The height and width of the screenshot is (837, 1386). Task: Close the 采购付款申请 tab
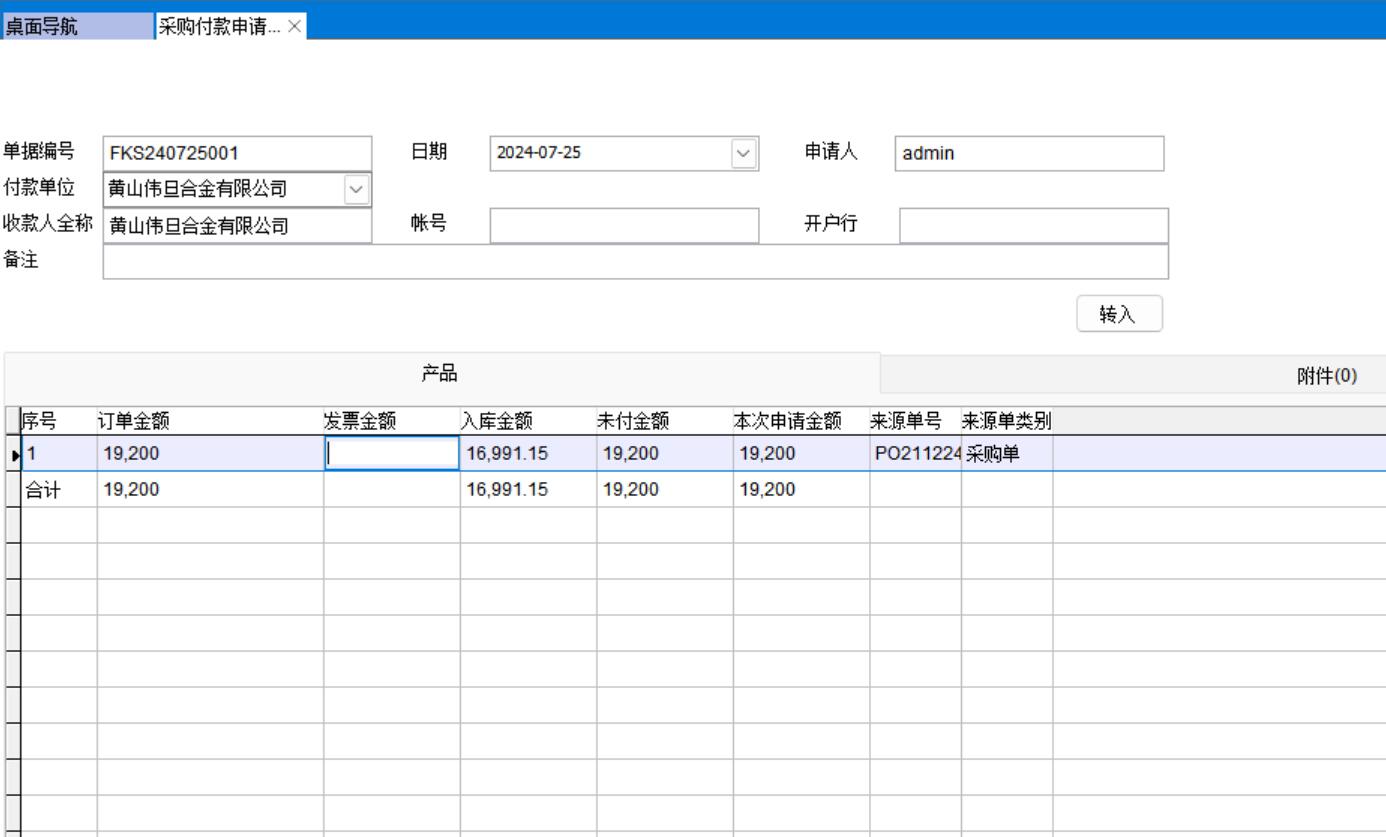tap(294, 27)
